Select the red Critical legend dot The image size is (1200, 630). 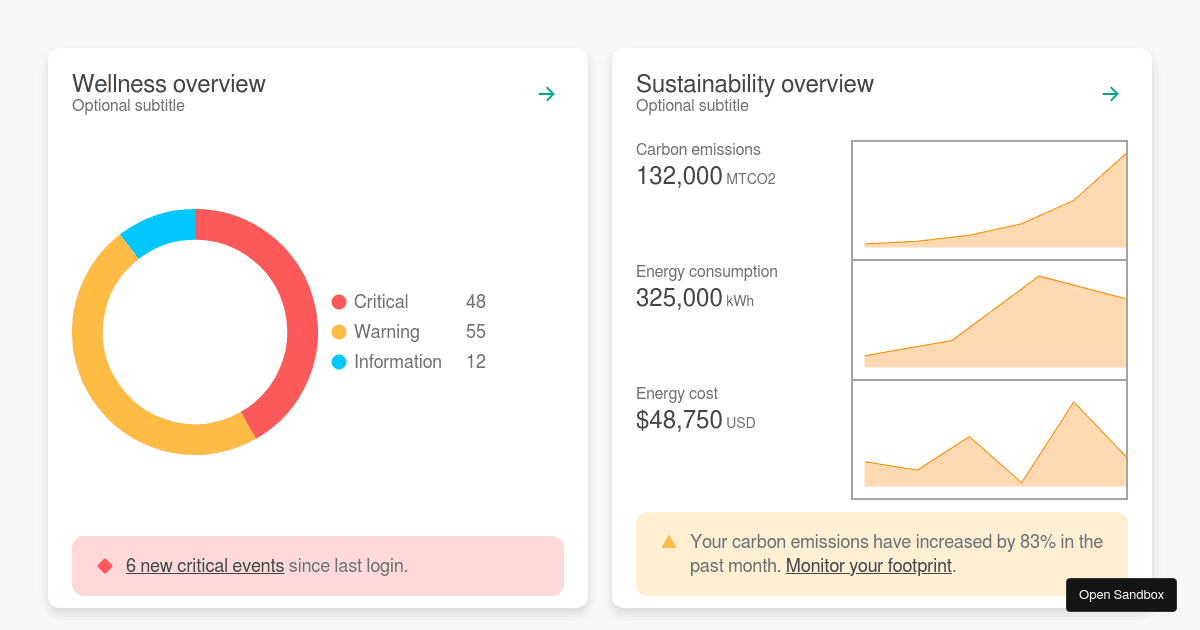pos(340,301)
